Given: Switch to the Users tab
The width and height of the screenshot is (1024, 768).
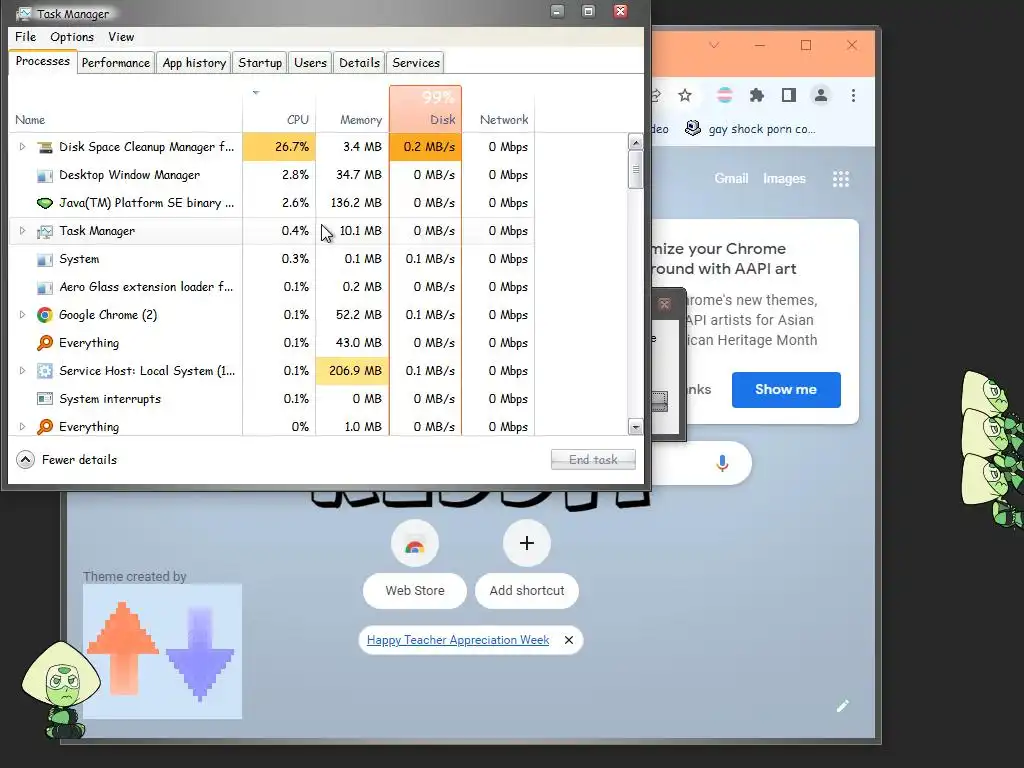Looking at the screenshot, I should click(x=310, y=63).
